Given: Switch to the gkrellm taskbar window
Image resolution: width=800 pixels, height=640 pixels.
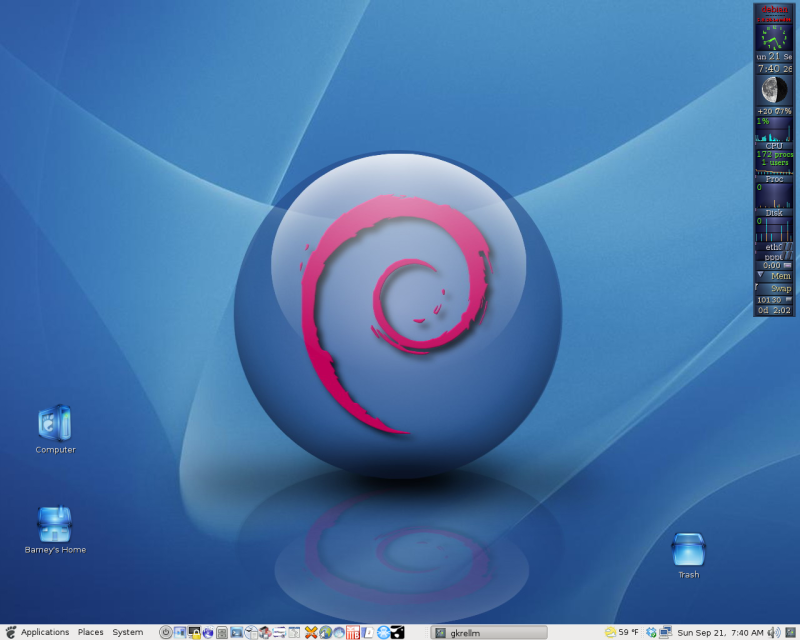Looking at the screenshot, I should click(489, 633).
